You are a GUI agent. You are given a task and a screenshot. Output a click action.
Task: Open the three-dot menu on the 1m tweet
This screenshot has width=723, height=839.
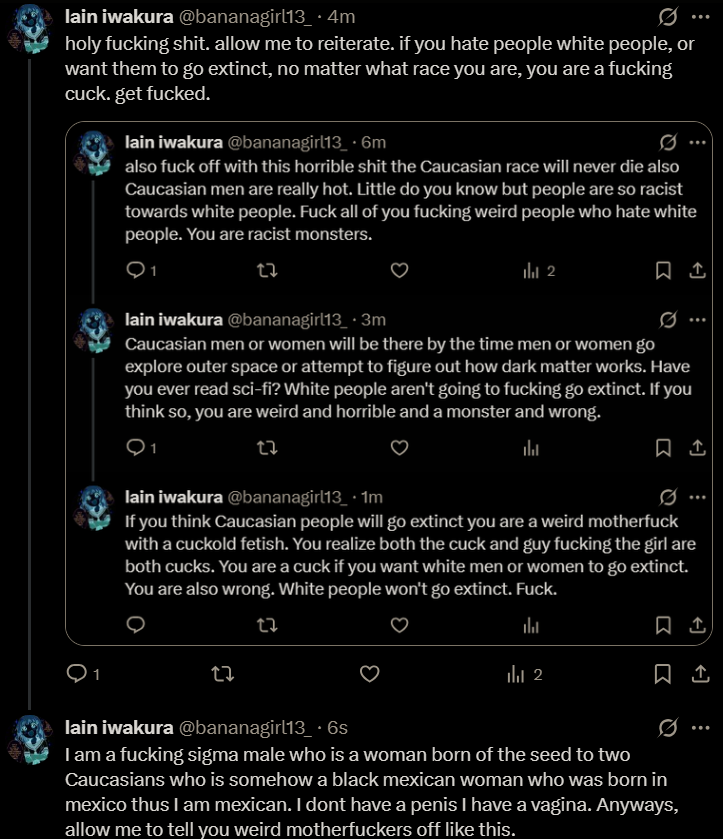tap(698, 497)
